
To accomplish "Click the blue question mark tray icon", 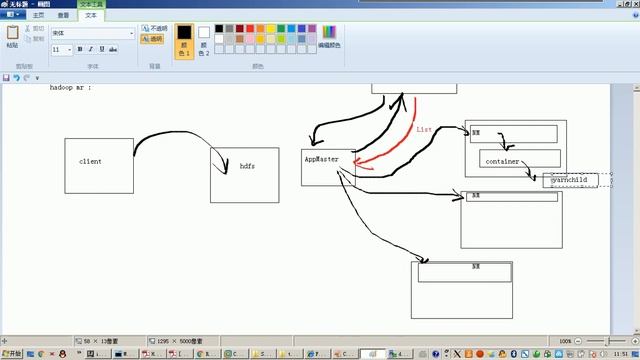I will pyautogui.click(x=436, y=354).
